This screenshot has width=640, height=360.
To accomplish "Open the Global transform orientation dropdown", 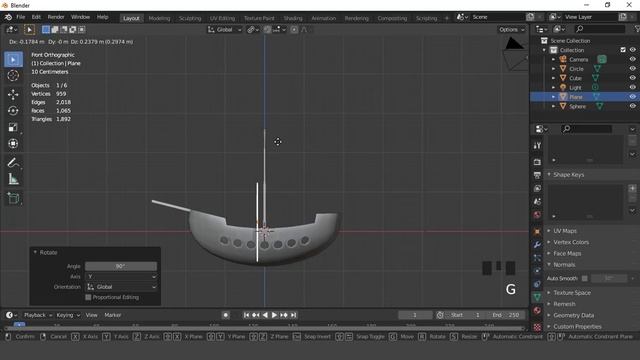I will (x=224, y=29).
